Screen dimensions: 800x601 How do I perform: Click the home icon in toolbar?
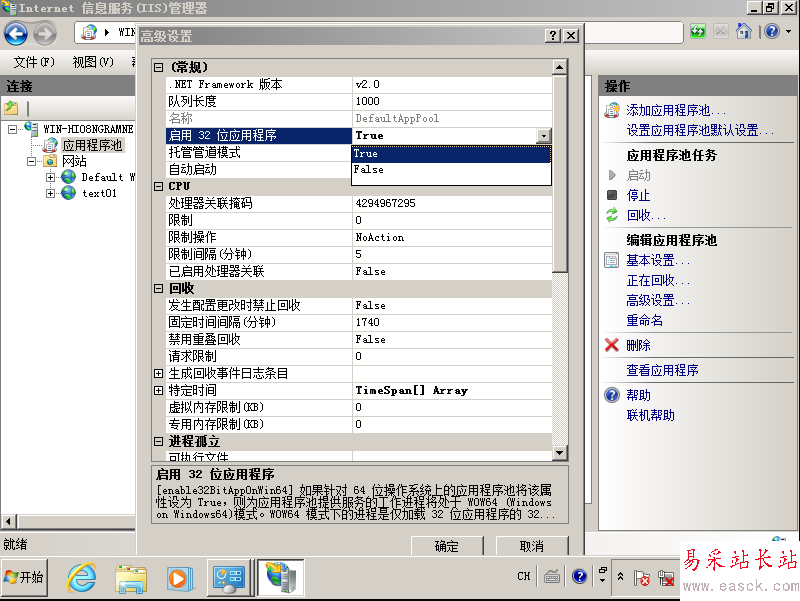click(743, 32)
